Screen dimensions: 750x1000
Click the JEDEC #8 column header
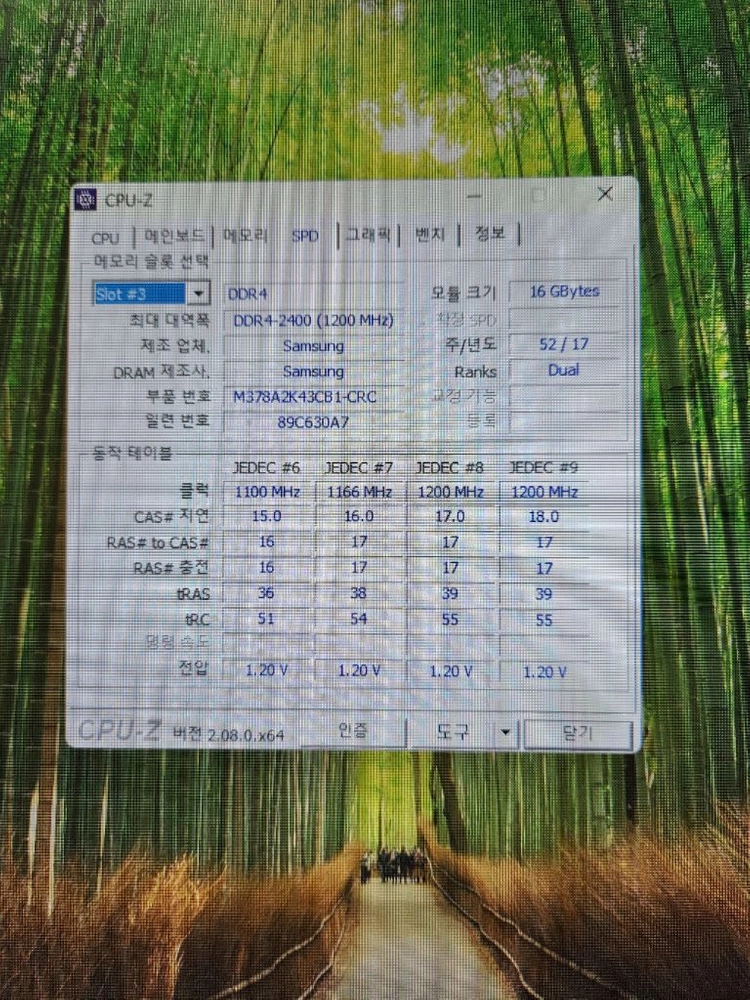[x=450, y=468]
